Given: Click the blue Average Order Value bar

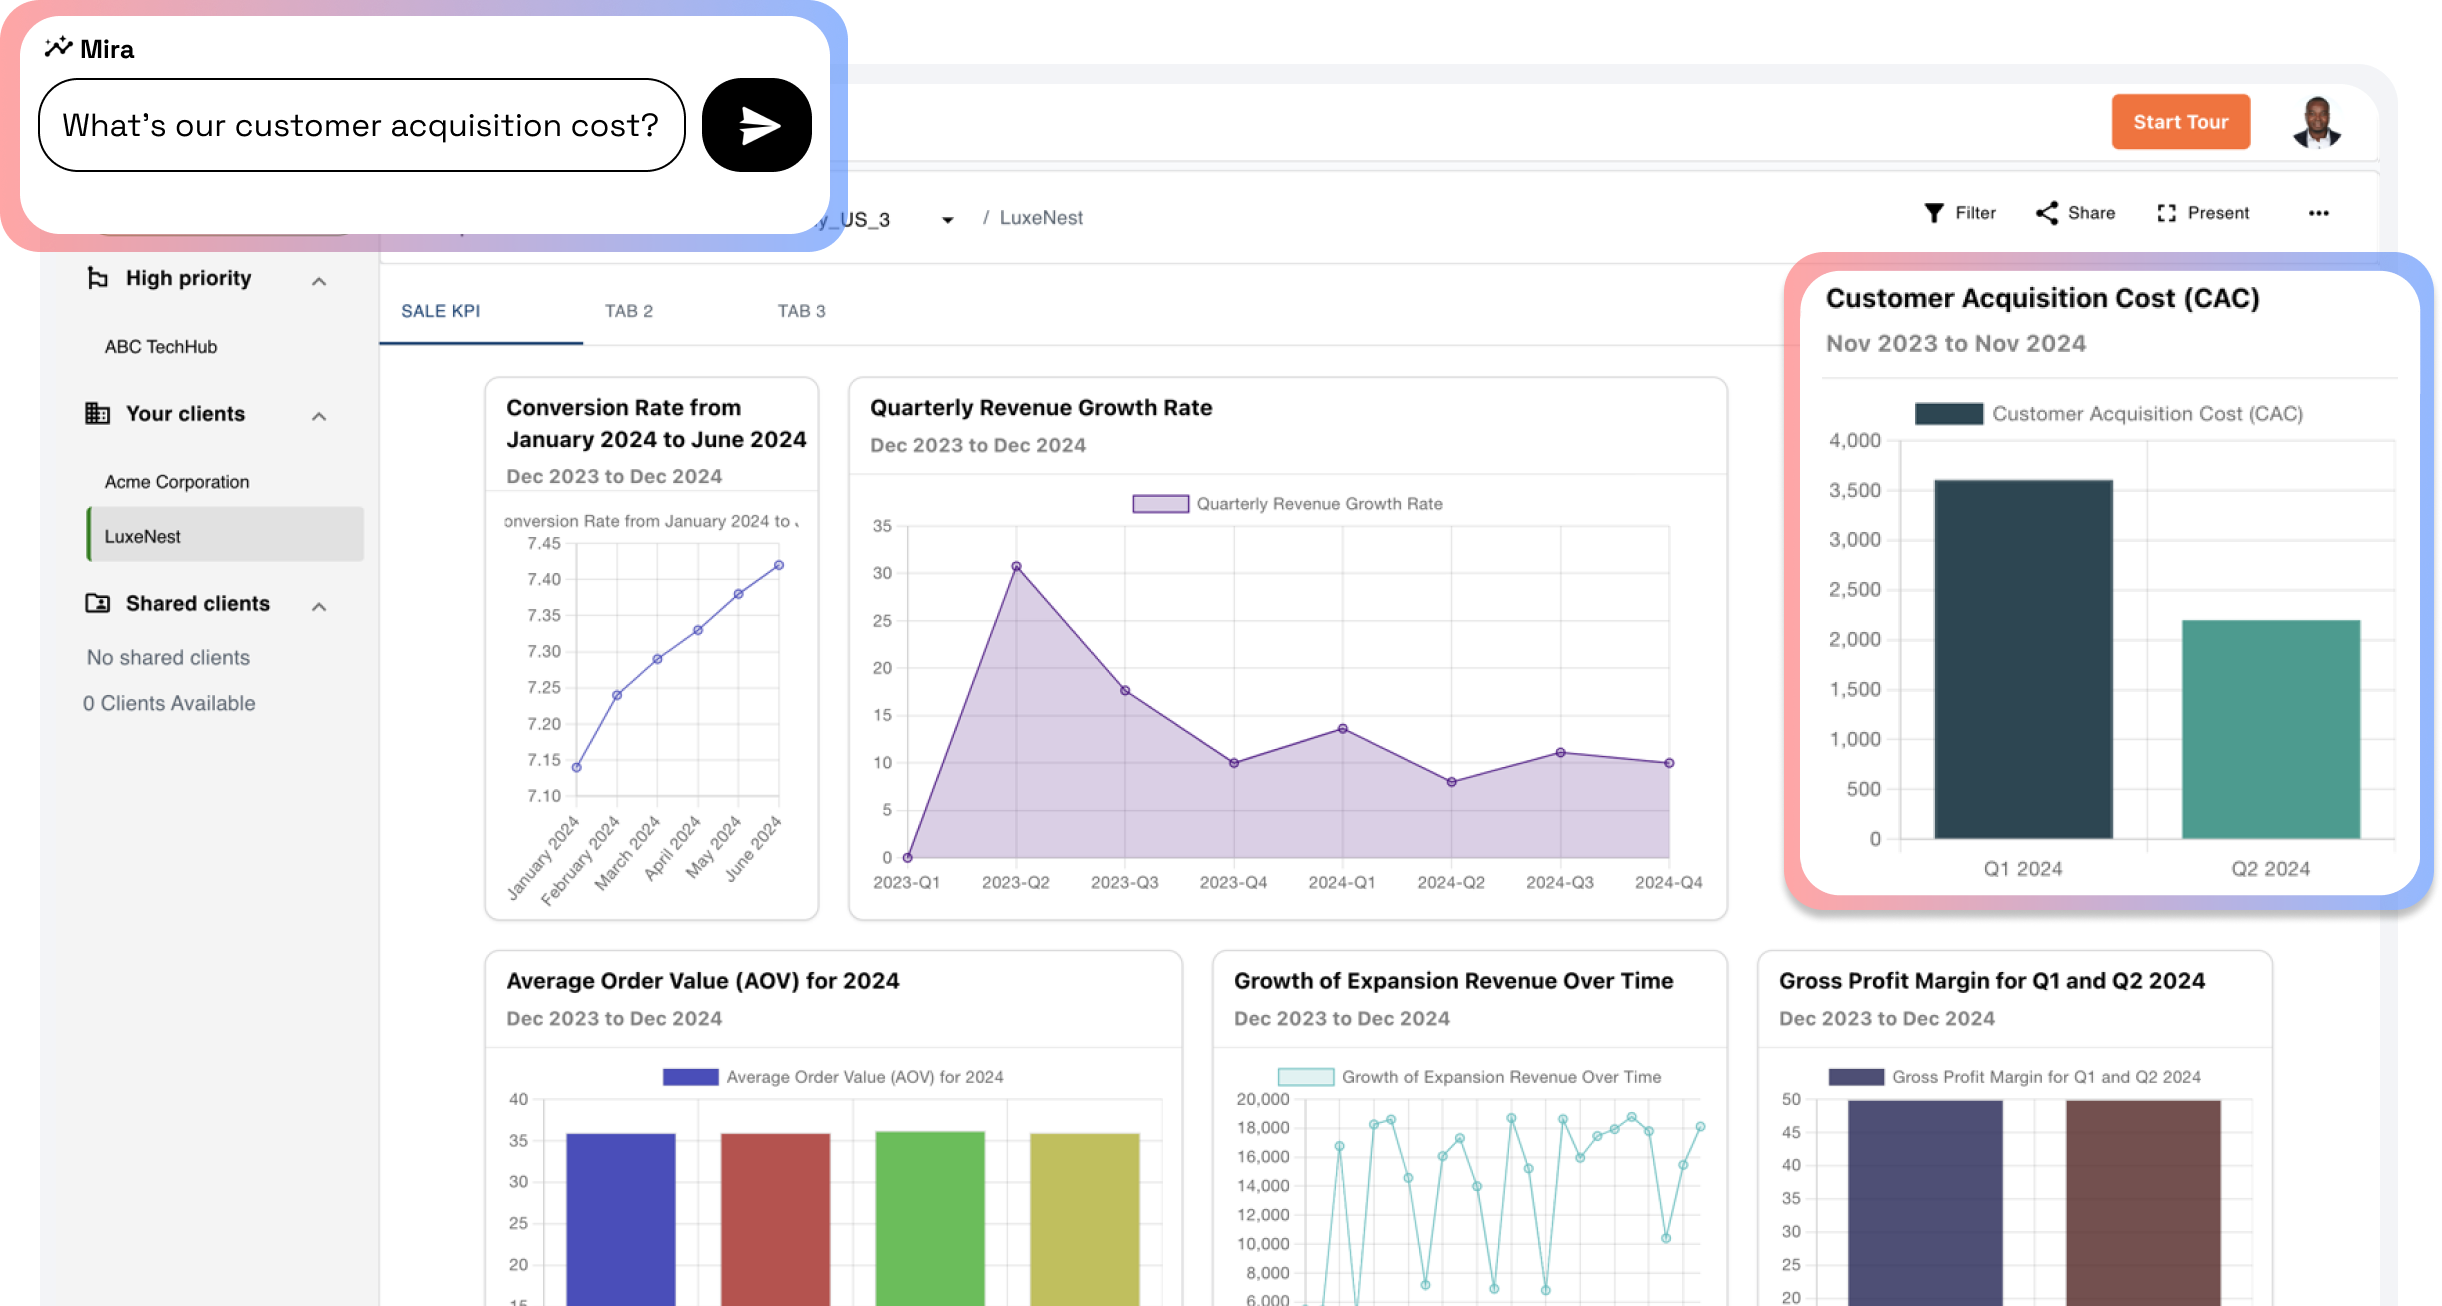Looking at the screenshot, I should tap(621, 1219).
